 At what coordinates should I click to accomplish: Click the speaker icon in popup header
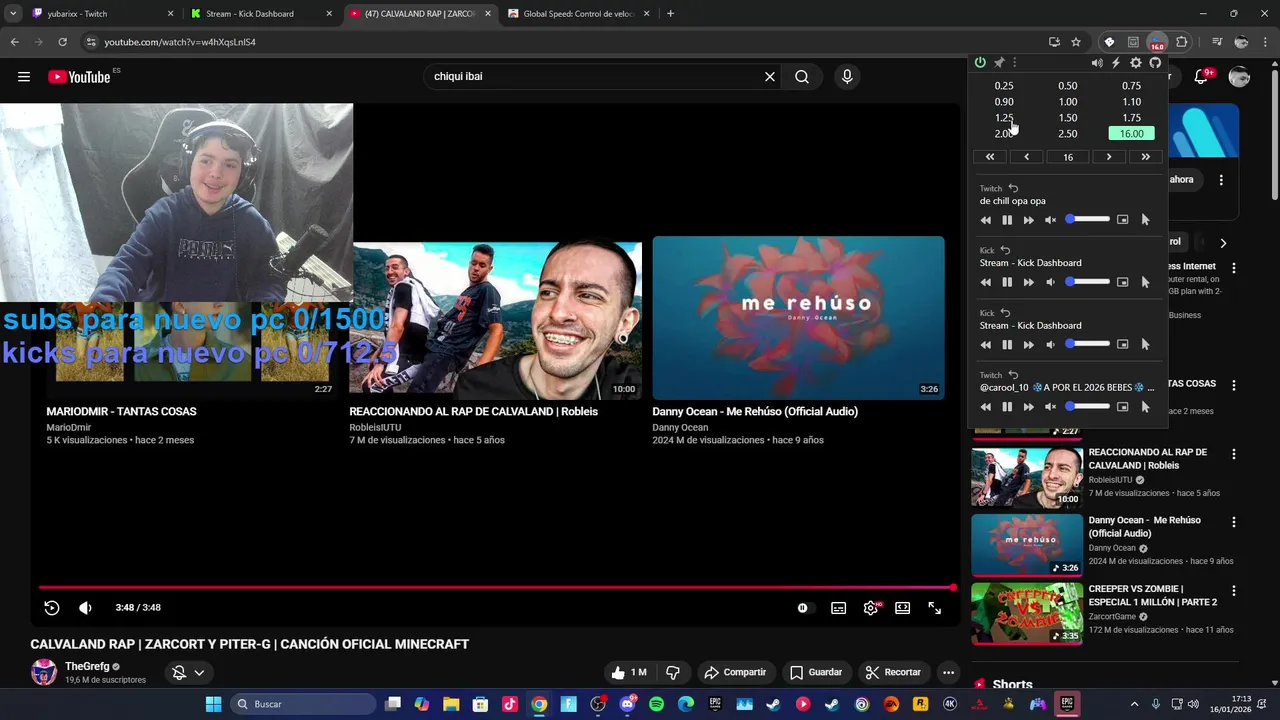pyautogui.click(x=1097, y=63)
